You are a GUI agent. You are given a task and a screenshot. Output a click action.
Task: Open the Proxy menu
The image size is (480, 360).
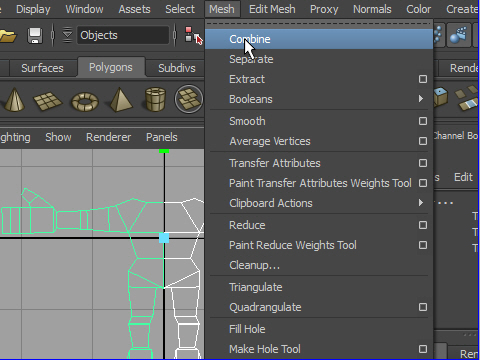(324, 9)
